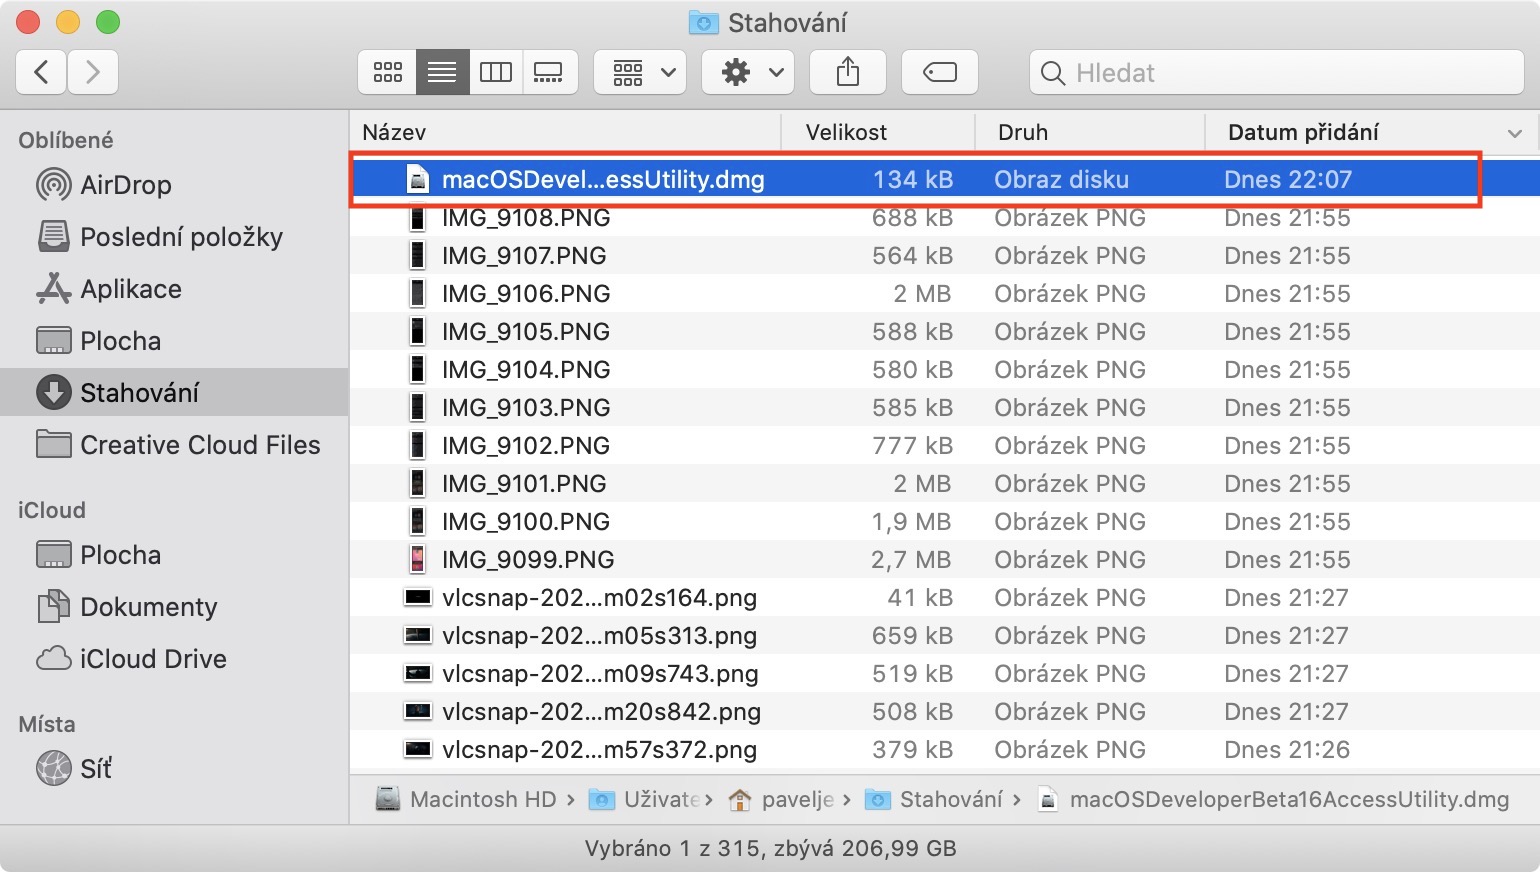The height and width of the screenshot is (872, 1540).
Task: Click the dmg disk image file icon
Action: point(417,180)
